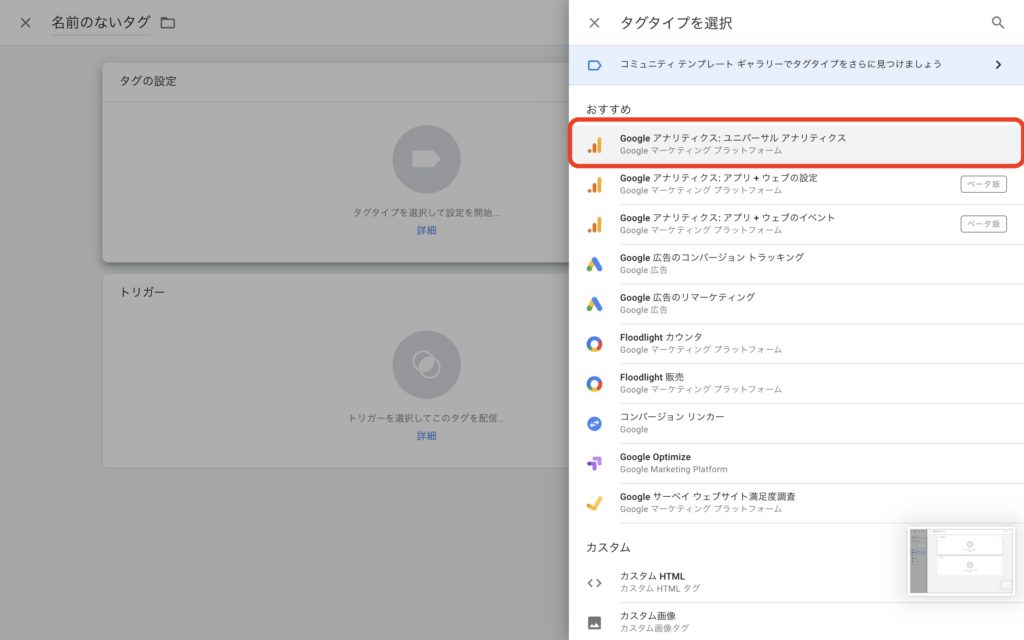Click トリガーを選択してこのタグを配信 text
The width and height of the screenshot is (1024, 640).
coord(426,419)
